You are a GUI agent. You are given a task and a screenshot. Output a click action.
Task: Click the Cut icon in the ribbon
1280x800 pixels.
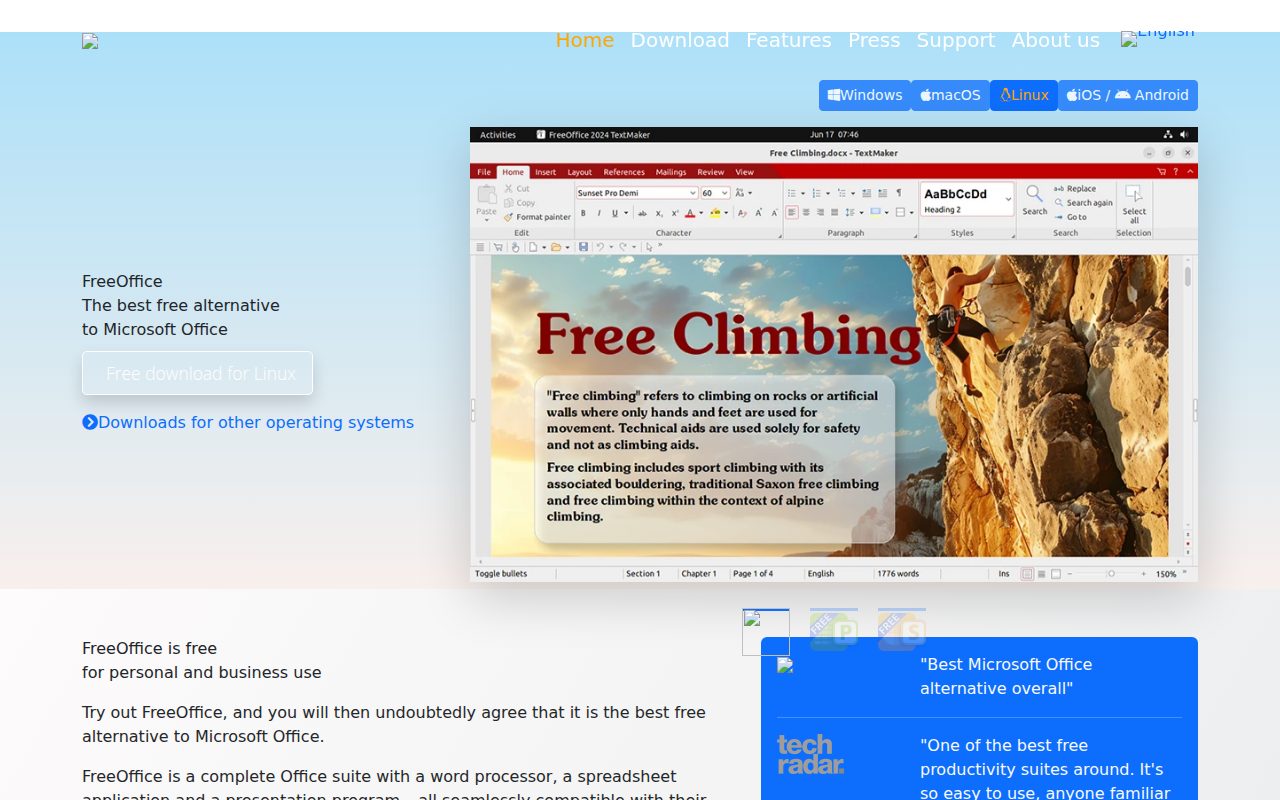(x=509, y=188)
